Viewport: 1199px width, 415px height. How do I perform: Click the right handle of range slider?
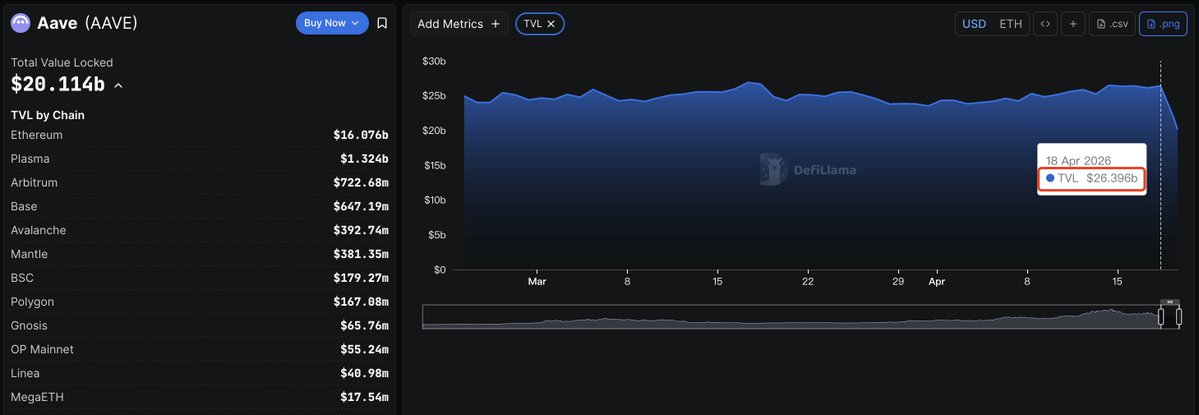tap(1178, 316)
